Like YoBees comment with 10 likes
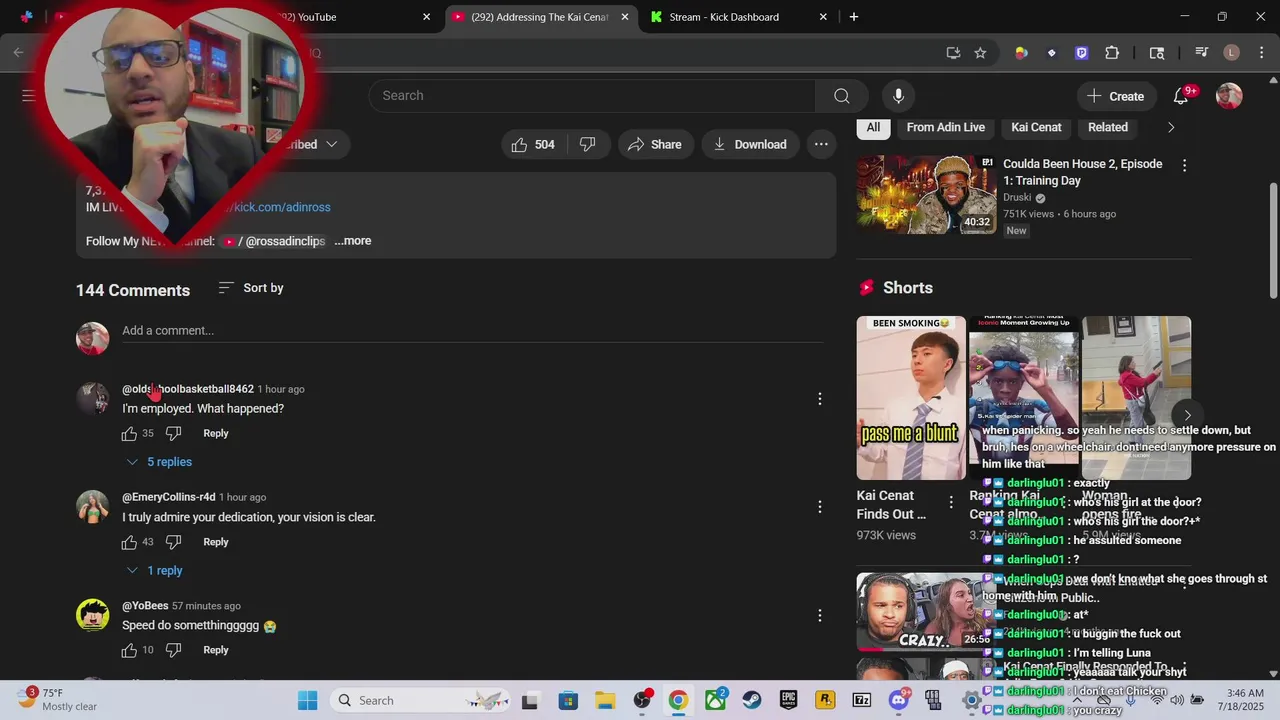 click(129, 650)
